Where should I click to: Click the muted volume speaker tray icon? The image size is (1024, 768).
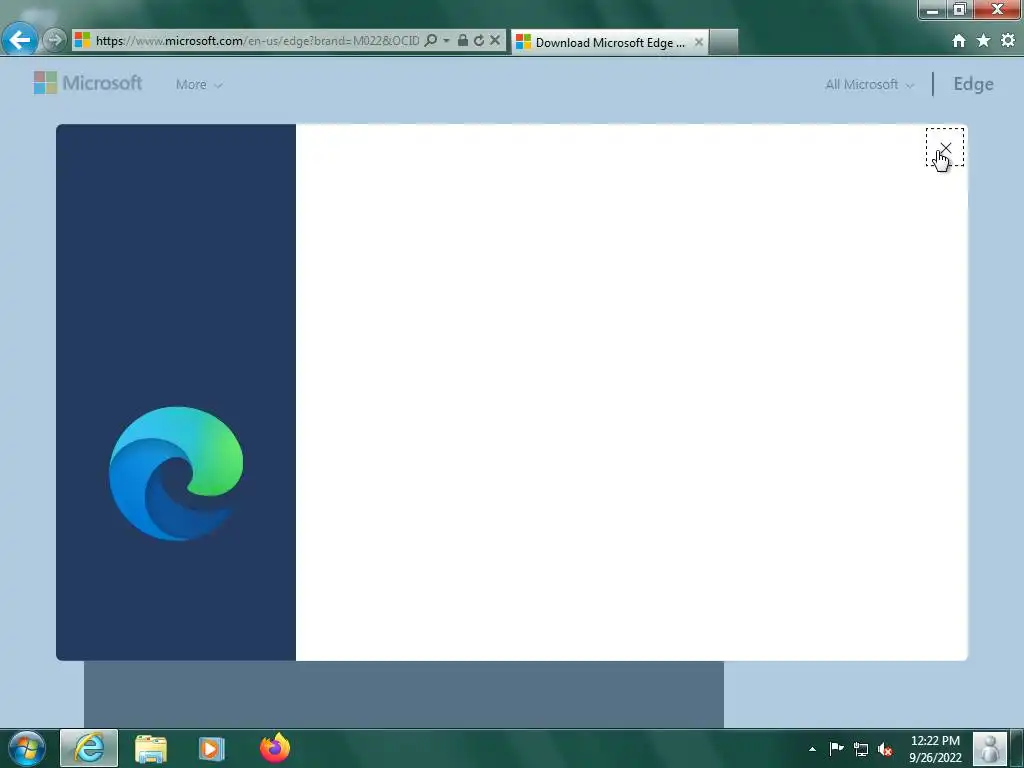point(885,749)
